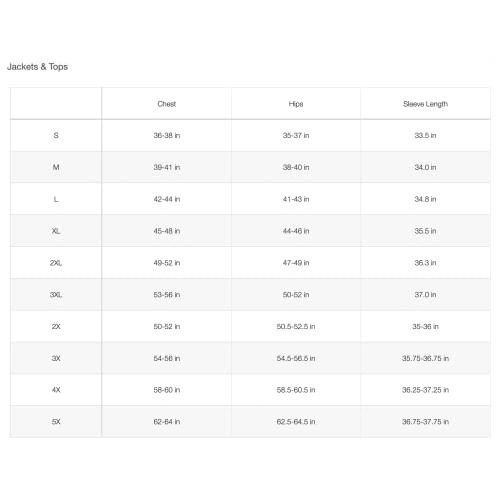Click the 38-40 in hips cell

[296, 167]
